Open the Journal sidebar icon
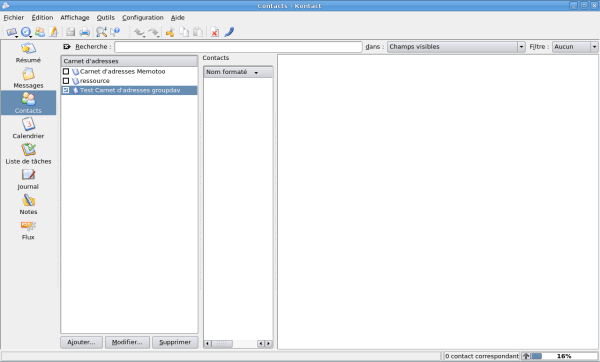Image resolution: width=600 pixels, height=362 pixels. (28, 179)
